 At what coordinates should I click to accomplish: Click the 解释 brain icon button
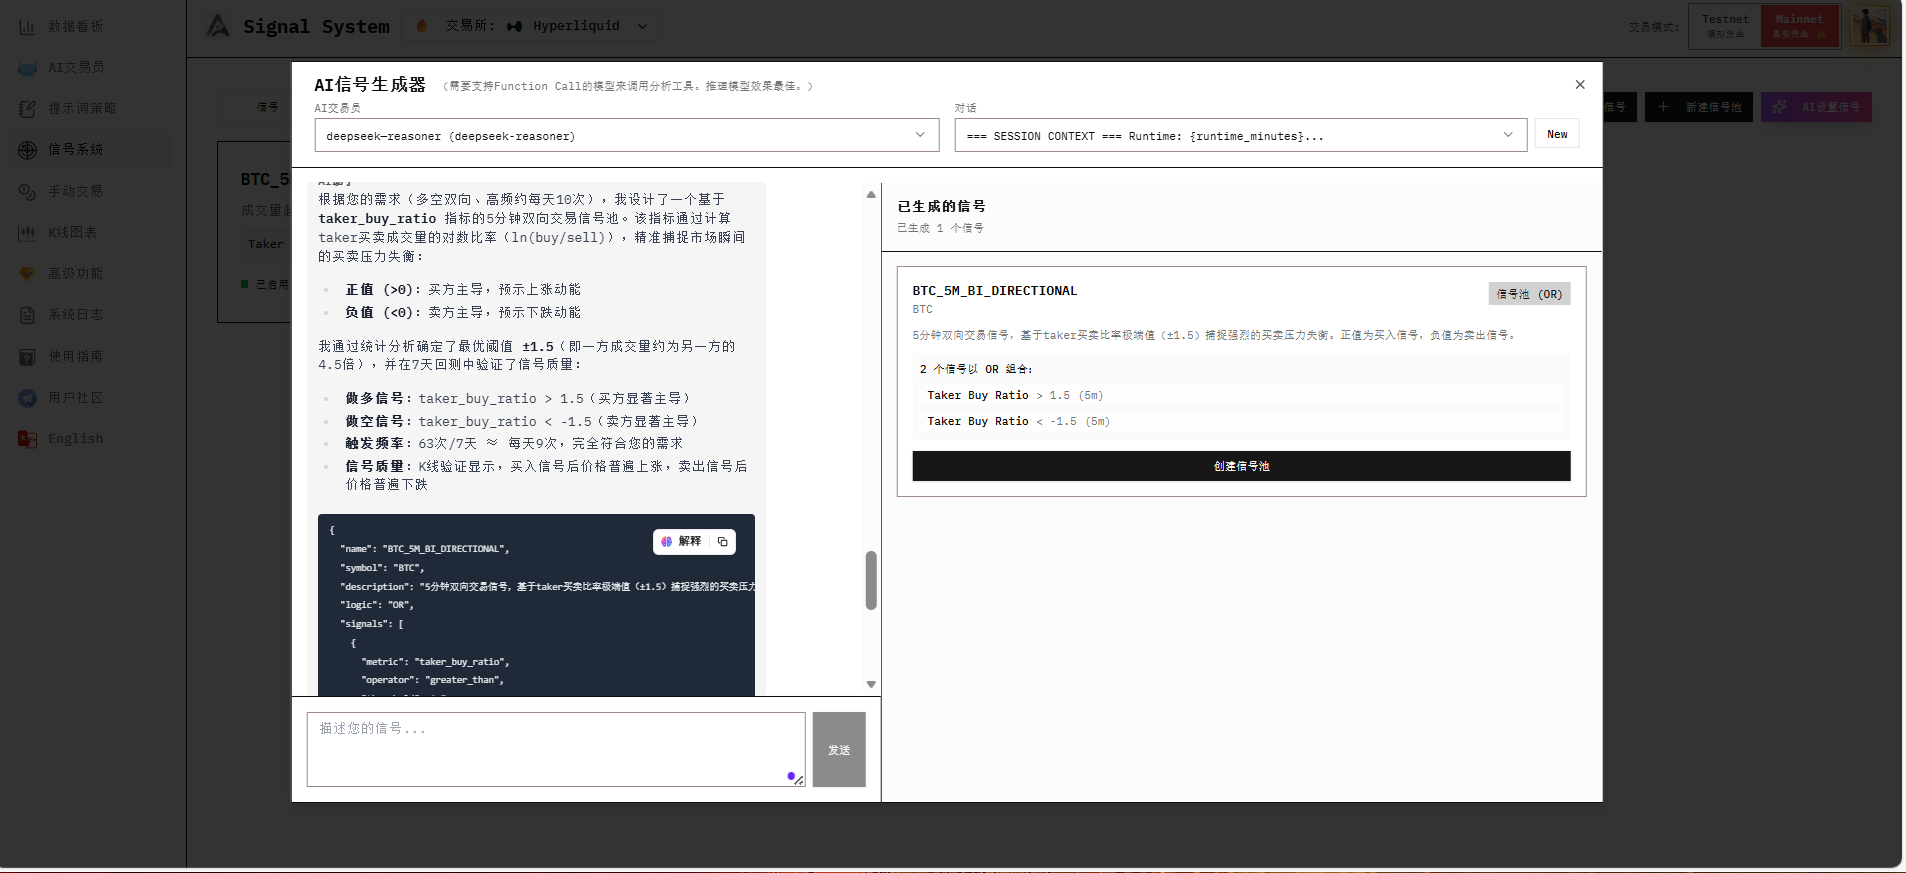[x=681, y=542]
